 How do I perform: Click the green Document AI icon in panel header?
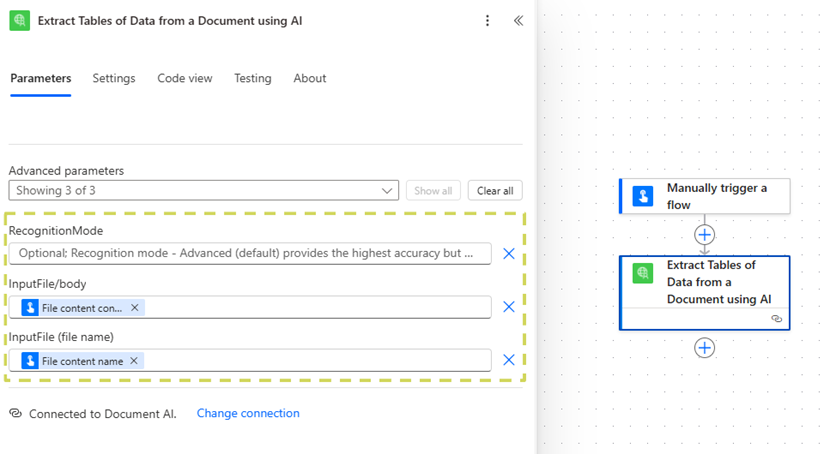tap(20, 21)
